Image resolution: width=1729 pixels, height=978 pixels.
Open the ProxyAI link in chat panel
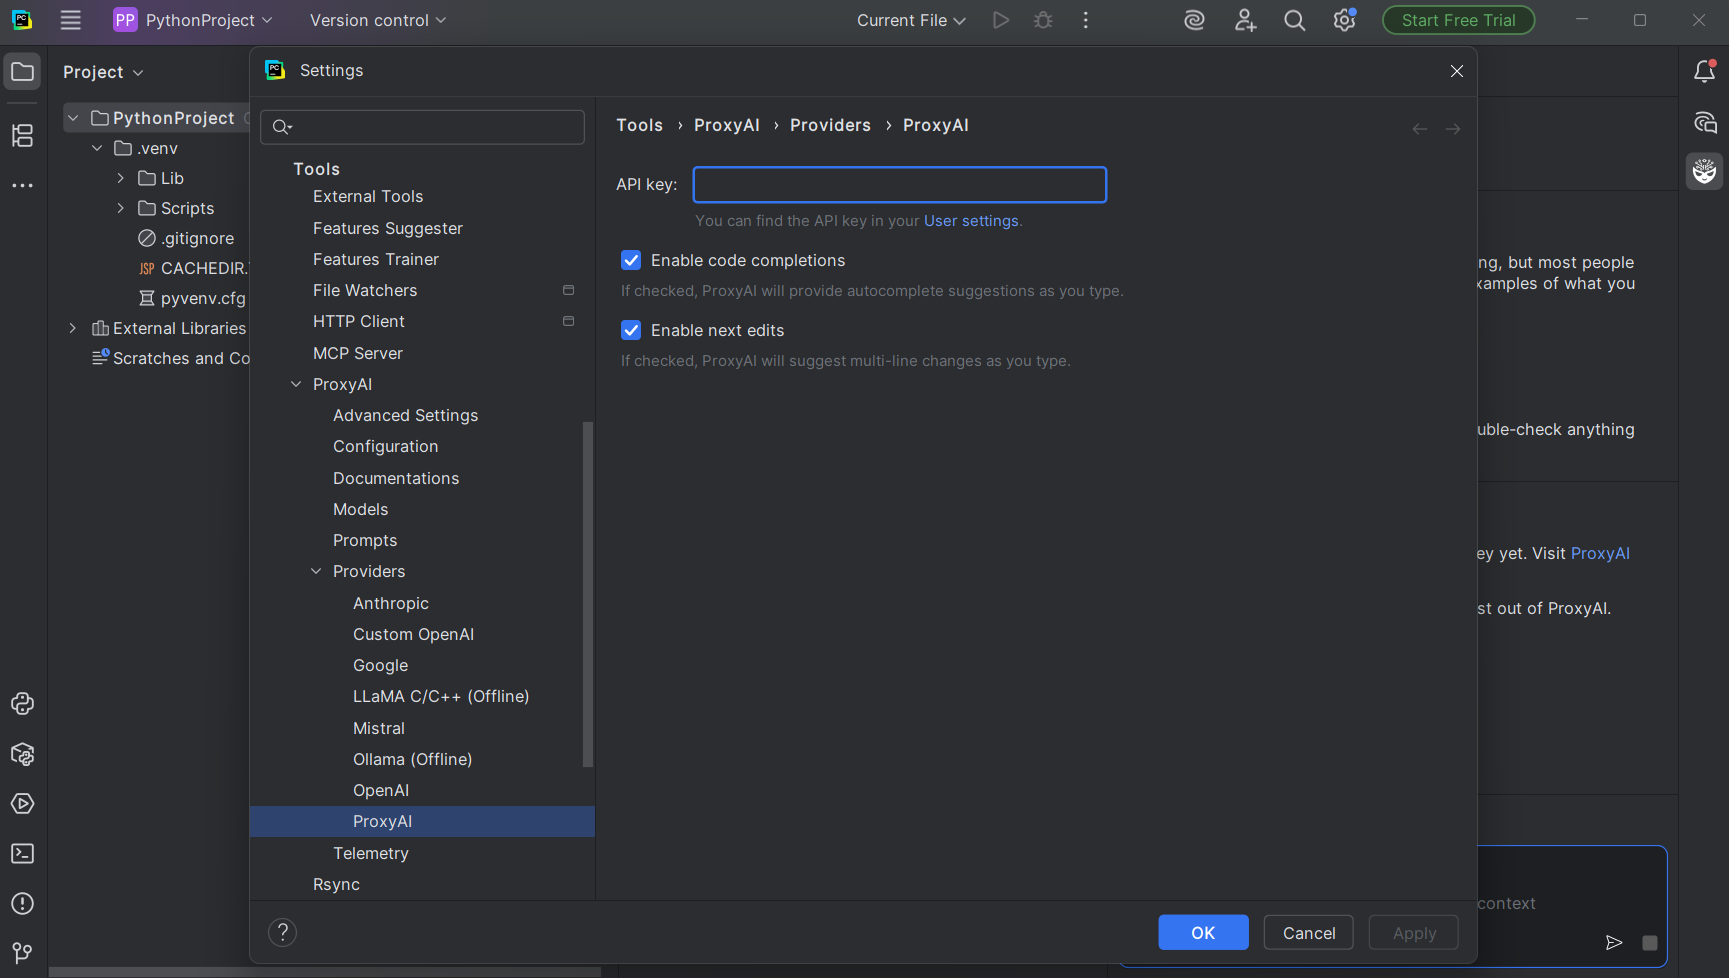pyautogui.click(x=1600, y=553)
